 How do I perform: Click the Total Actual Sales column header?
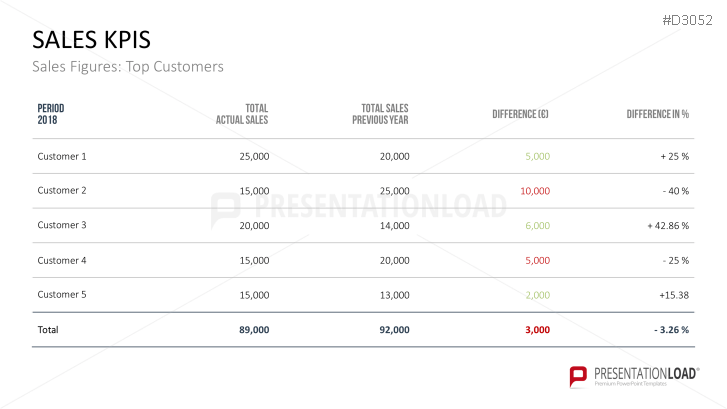pos(242,113)
